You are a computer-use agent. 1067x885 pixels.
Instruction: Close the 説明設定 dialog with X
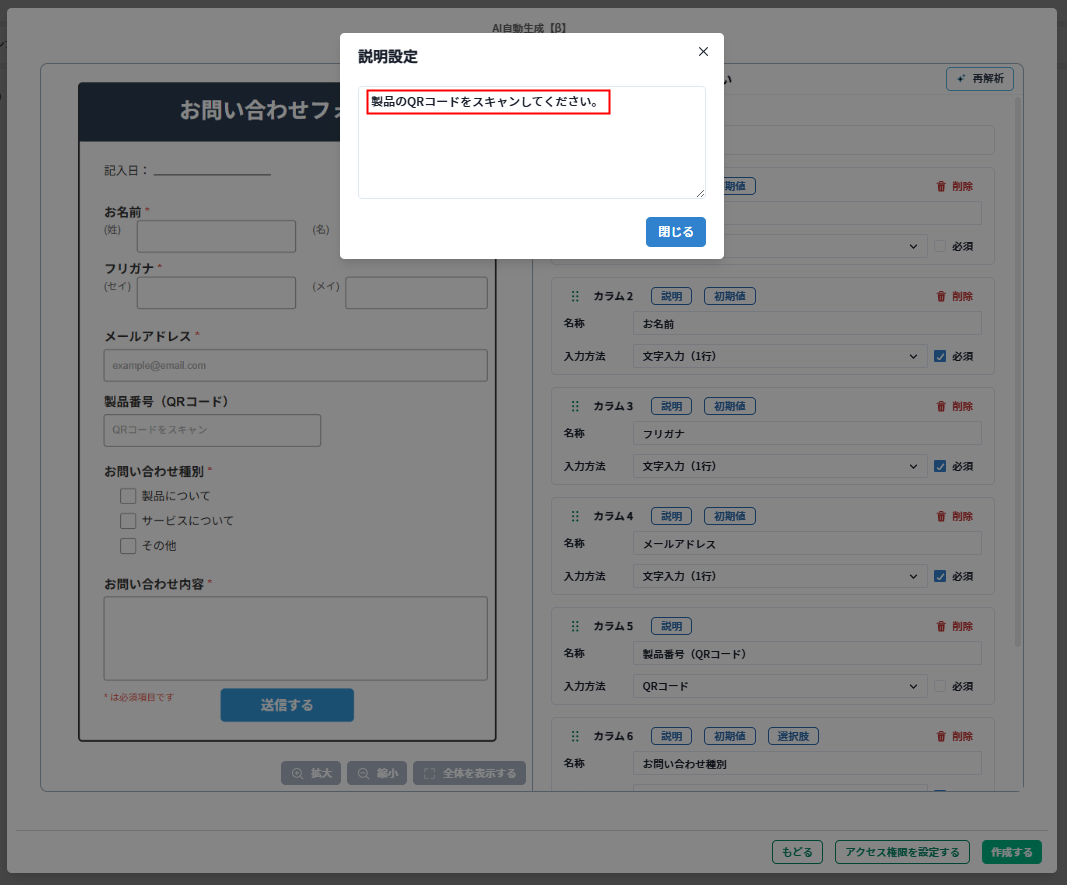point(703,52)
